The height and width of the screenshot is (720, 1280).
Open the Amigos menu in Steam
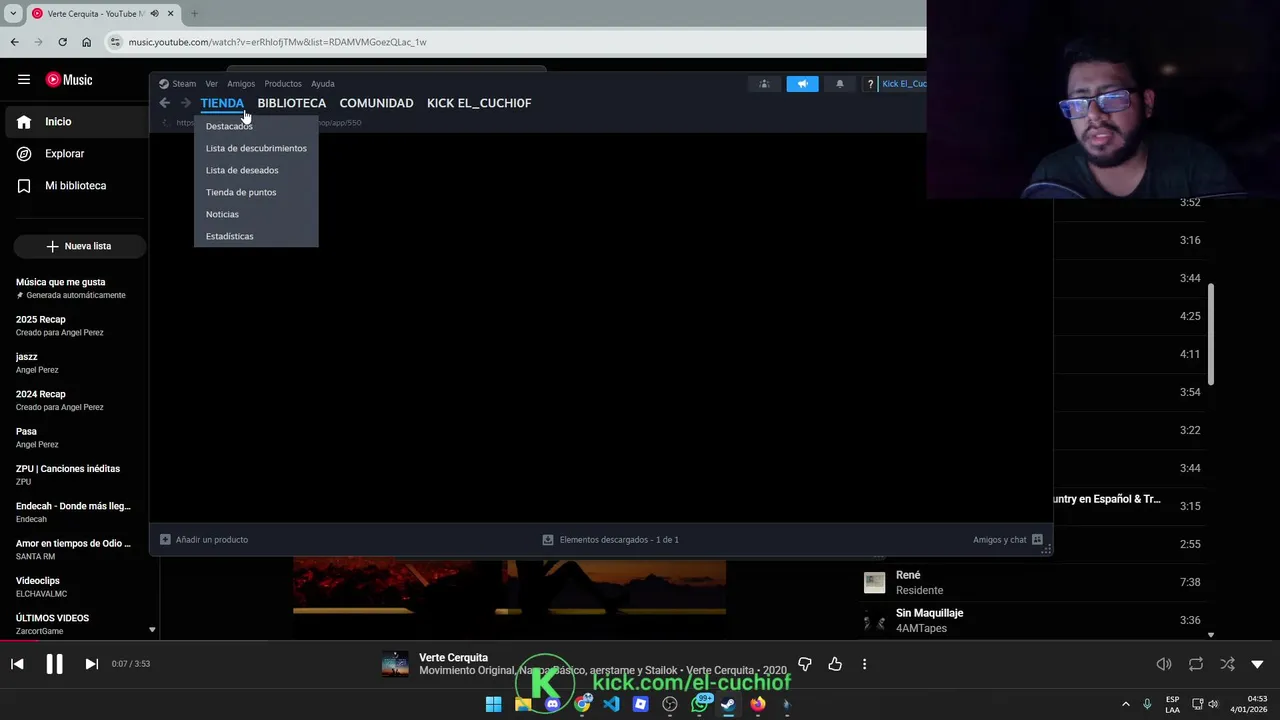[241, 84]
